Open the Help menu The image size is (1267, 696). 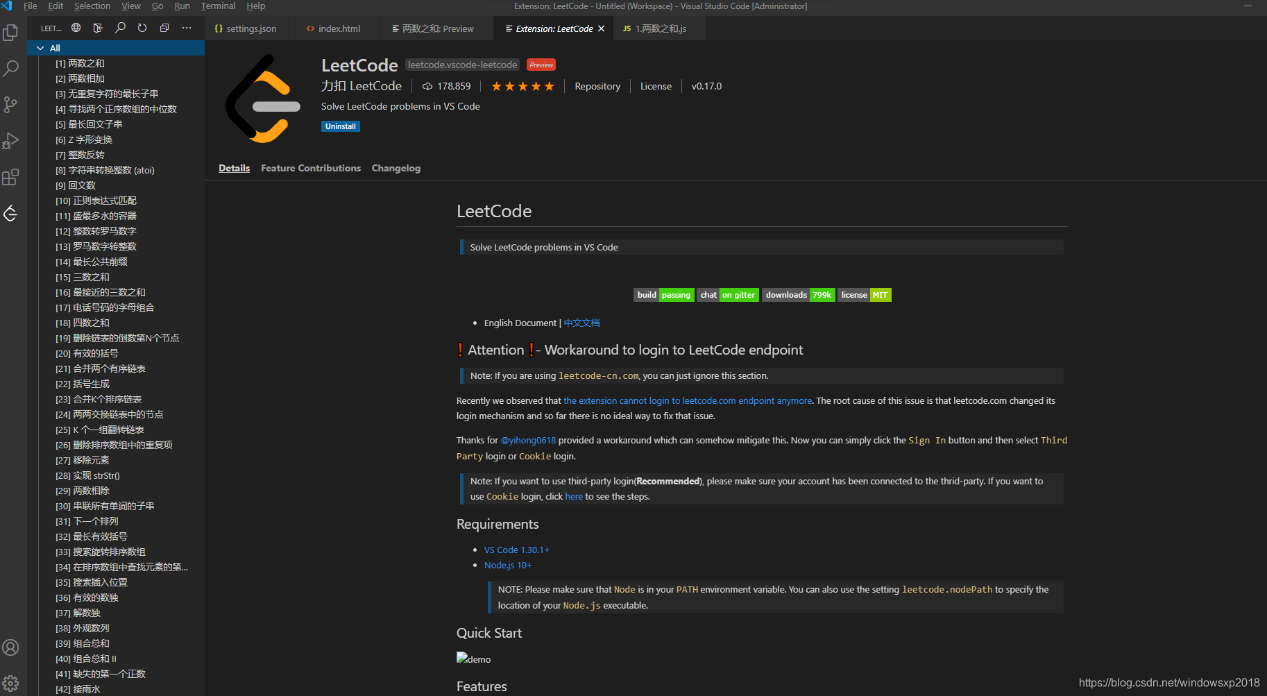pyautogui.click(x=256, y=6)
